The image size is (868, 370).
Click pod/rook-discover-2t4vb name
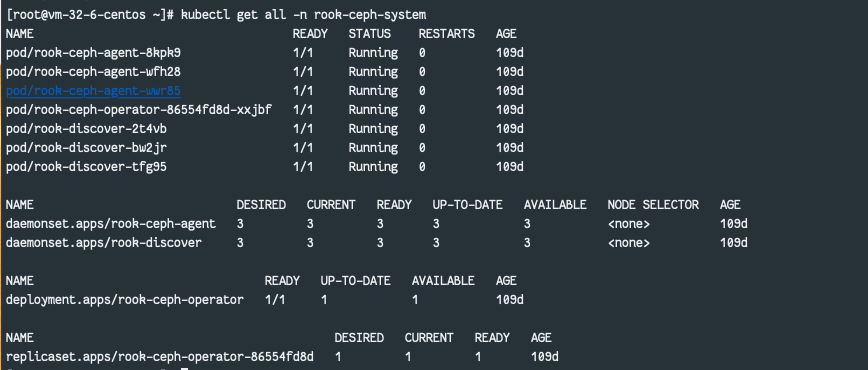click(x=86, y=129)
